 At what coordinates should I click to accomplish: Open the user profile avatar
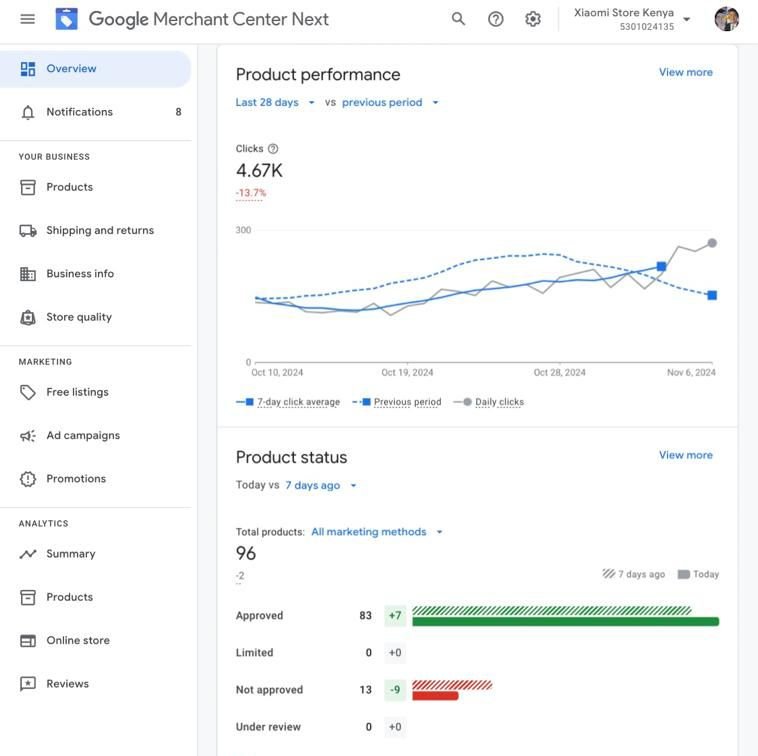[727, 19]
